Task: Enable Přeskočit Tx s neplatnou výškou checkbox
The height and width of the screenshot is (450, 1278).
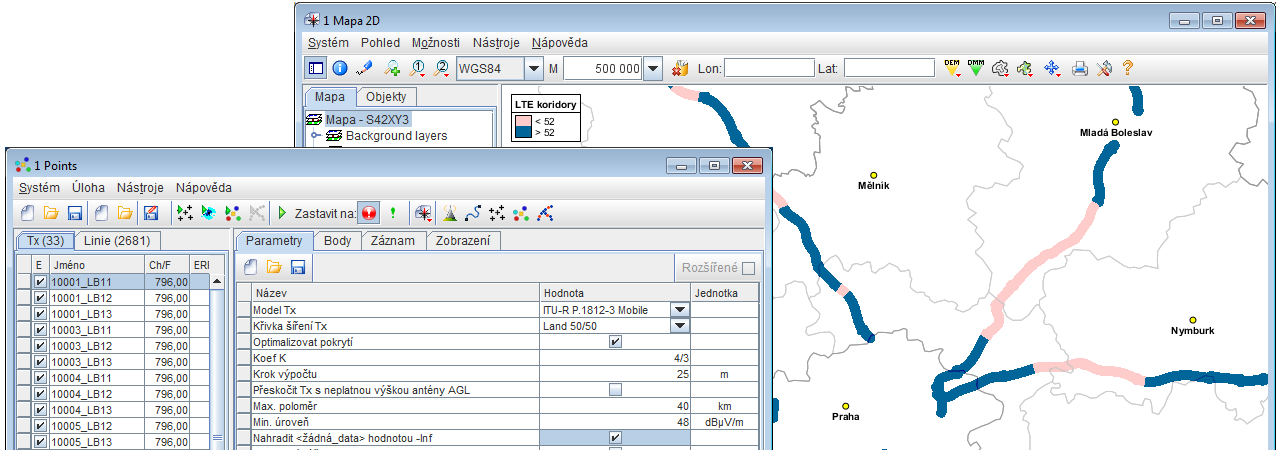Action: coord(615,389)
